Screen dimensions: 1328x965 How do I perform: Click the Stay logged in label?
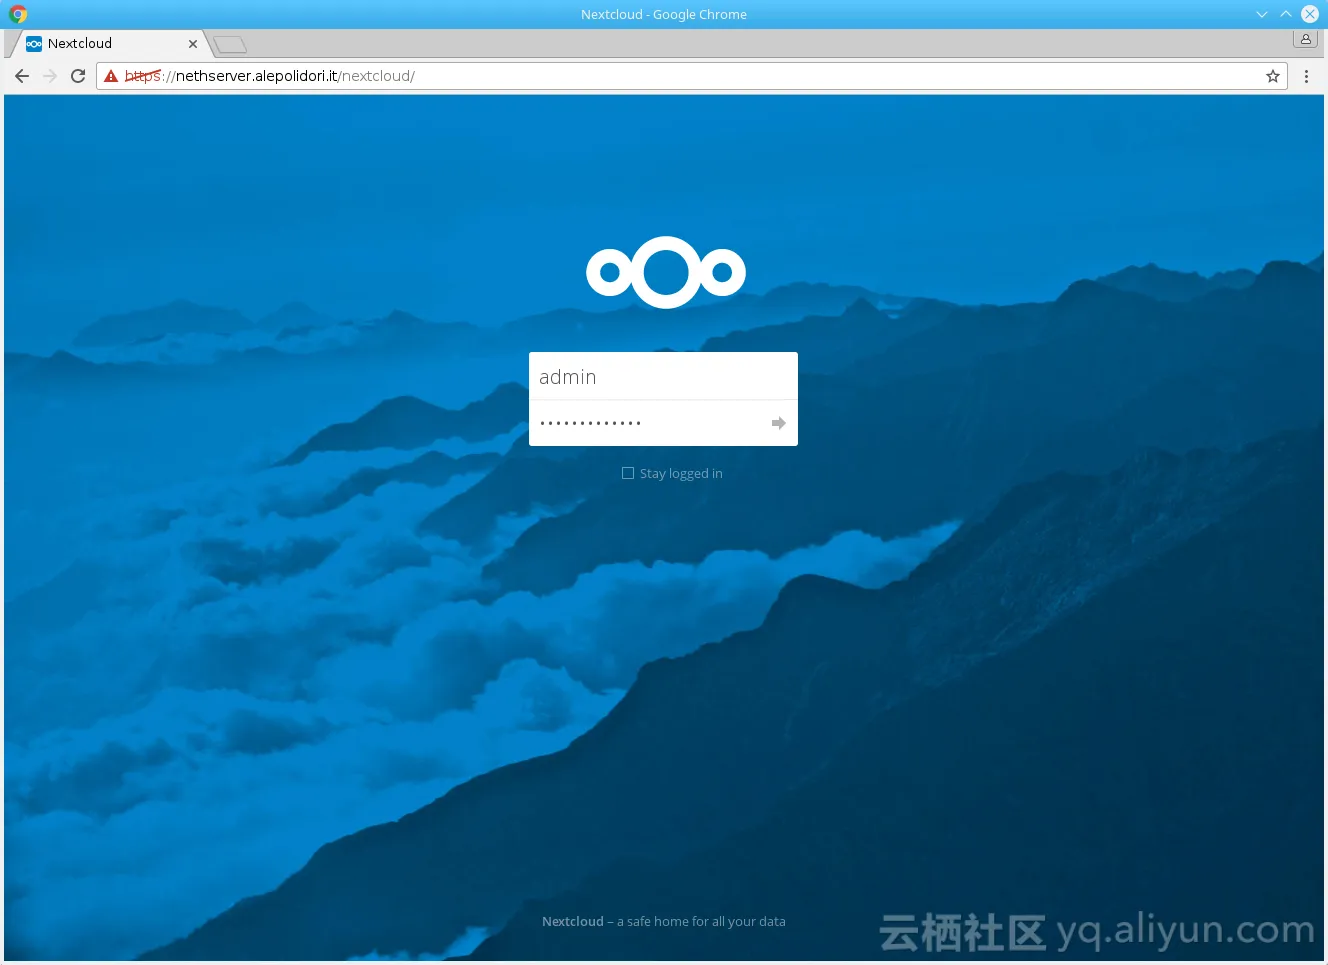click(681, 473)
